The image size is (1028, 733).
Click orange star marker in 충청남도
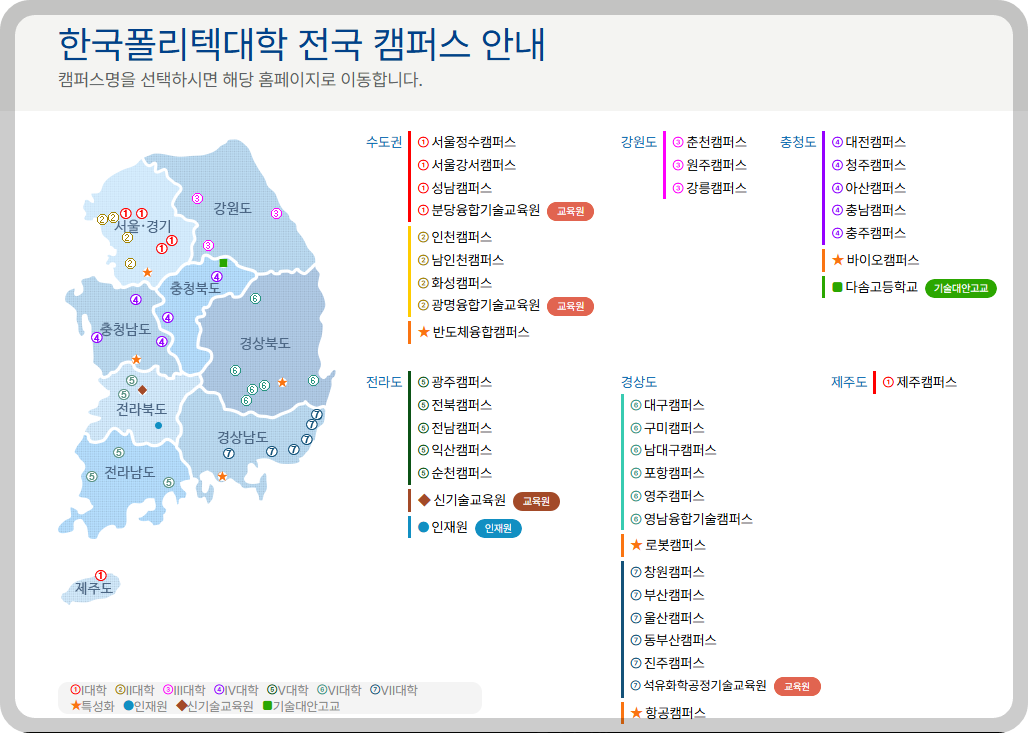(x=136, y=359)
